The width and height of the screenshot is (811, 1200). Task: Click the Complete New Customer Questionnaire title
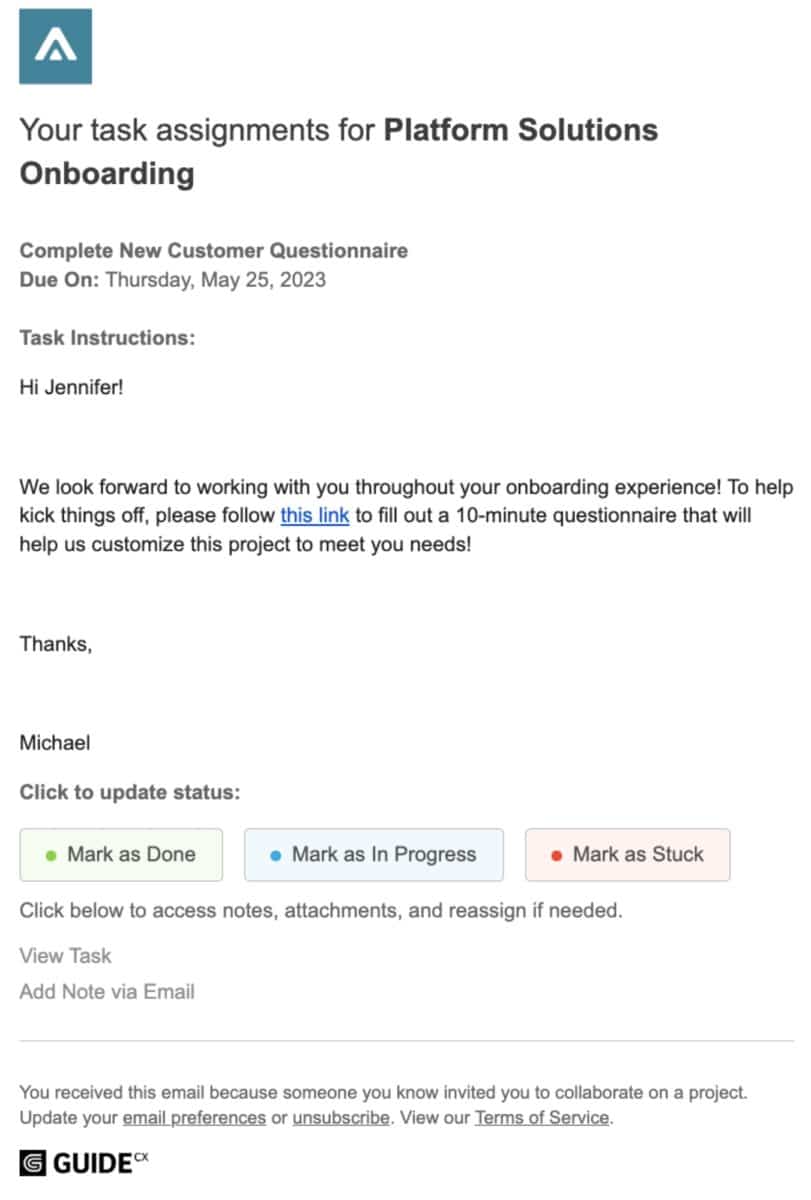point(214,251)
